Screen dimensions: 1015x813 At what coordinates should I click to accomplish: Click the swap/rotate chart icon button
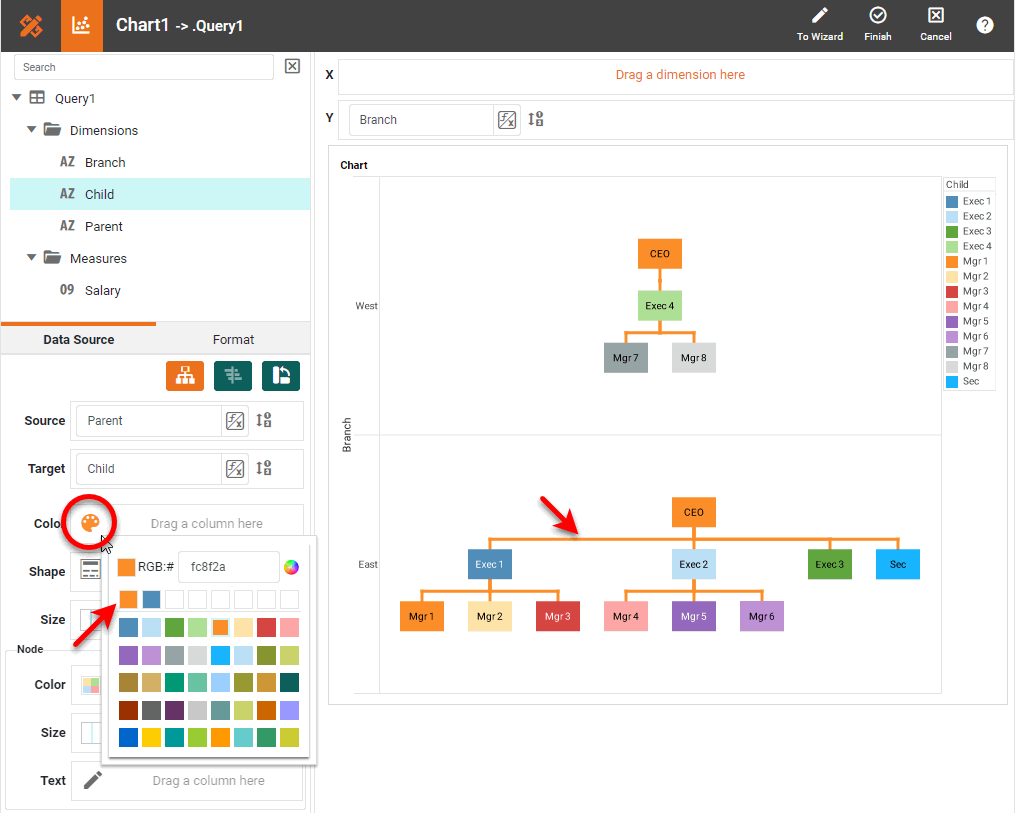point(281,375)
